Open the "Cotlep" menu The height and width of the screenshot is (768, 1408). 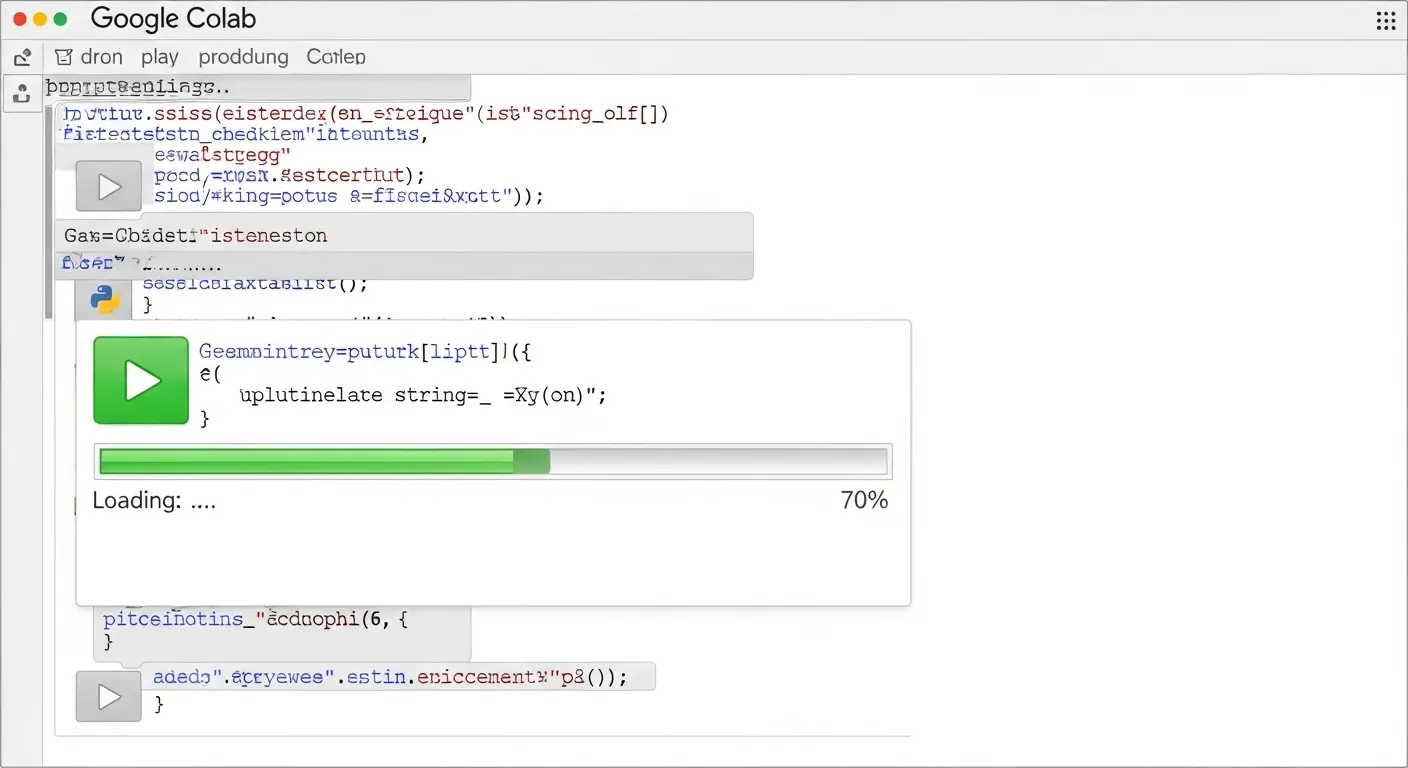pyautogui.click(x=336, y=57)
